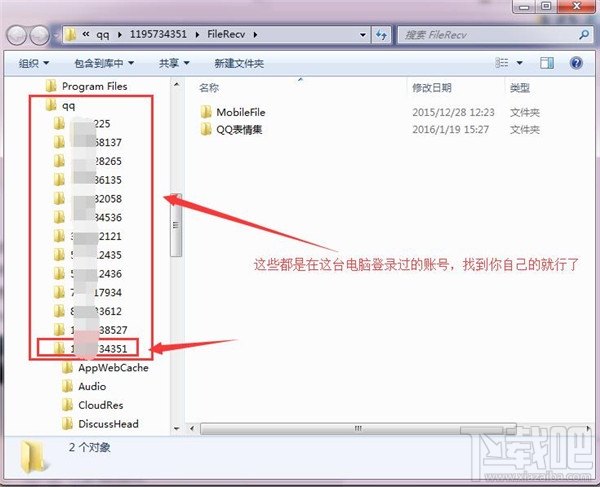600x487 pixels.
Task: Click the folder icon in the address bar
Action: (70, 35)
